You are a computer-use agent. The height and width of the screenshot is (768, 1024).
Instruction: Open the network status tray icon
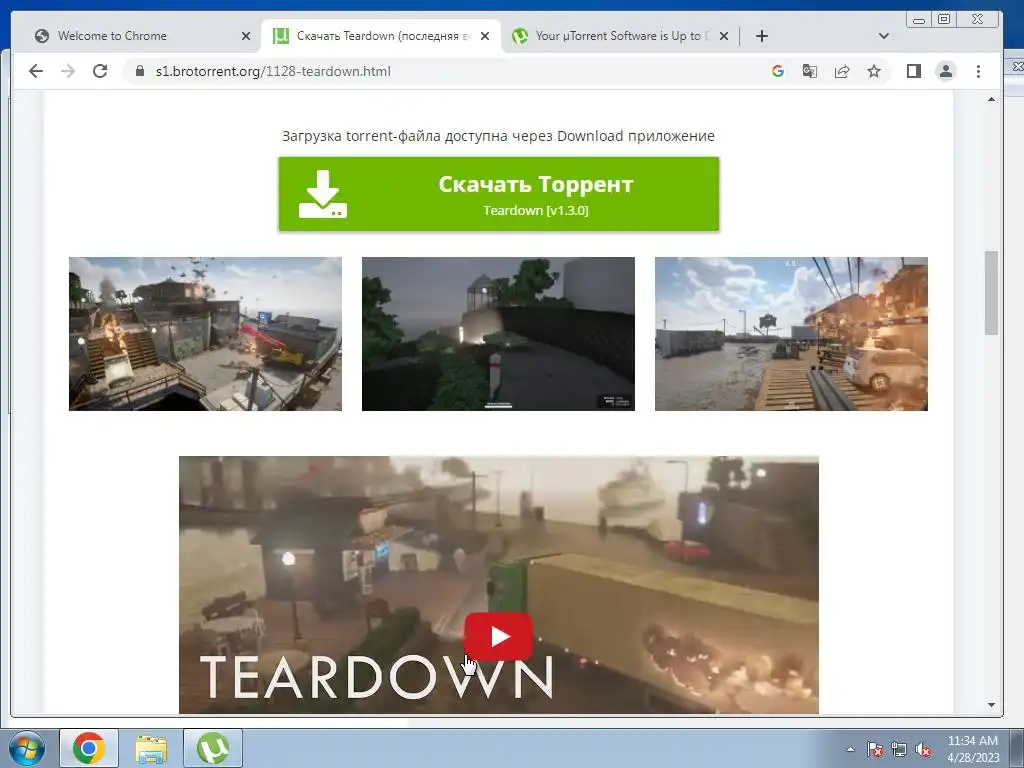tap(899, 749)
